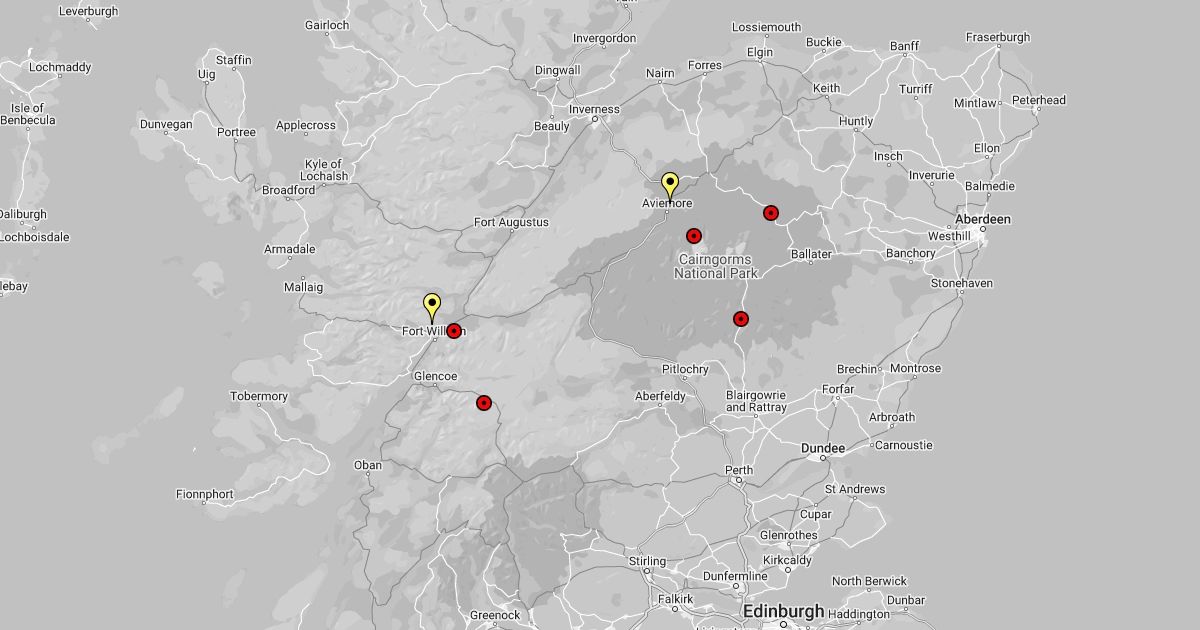Viewport: 1200px width, 630px height.
Task: Select the Cairngorms National Park label
Action: tap(716, 266)
